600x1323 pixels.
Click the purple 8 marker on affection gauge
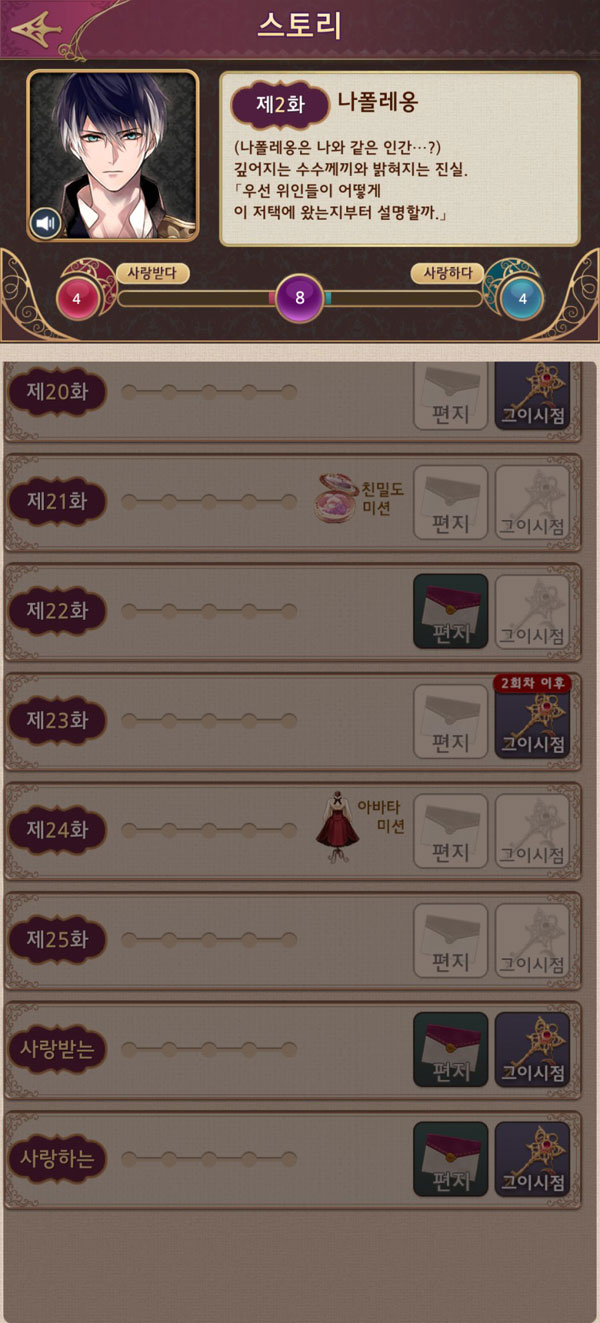coord(299,298)
